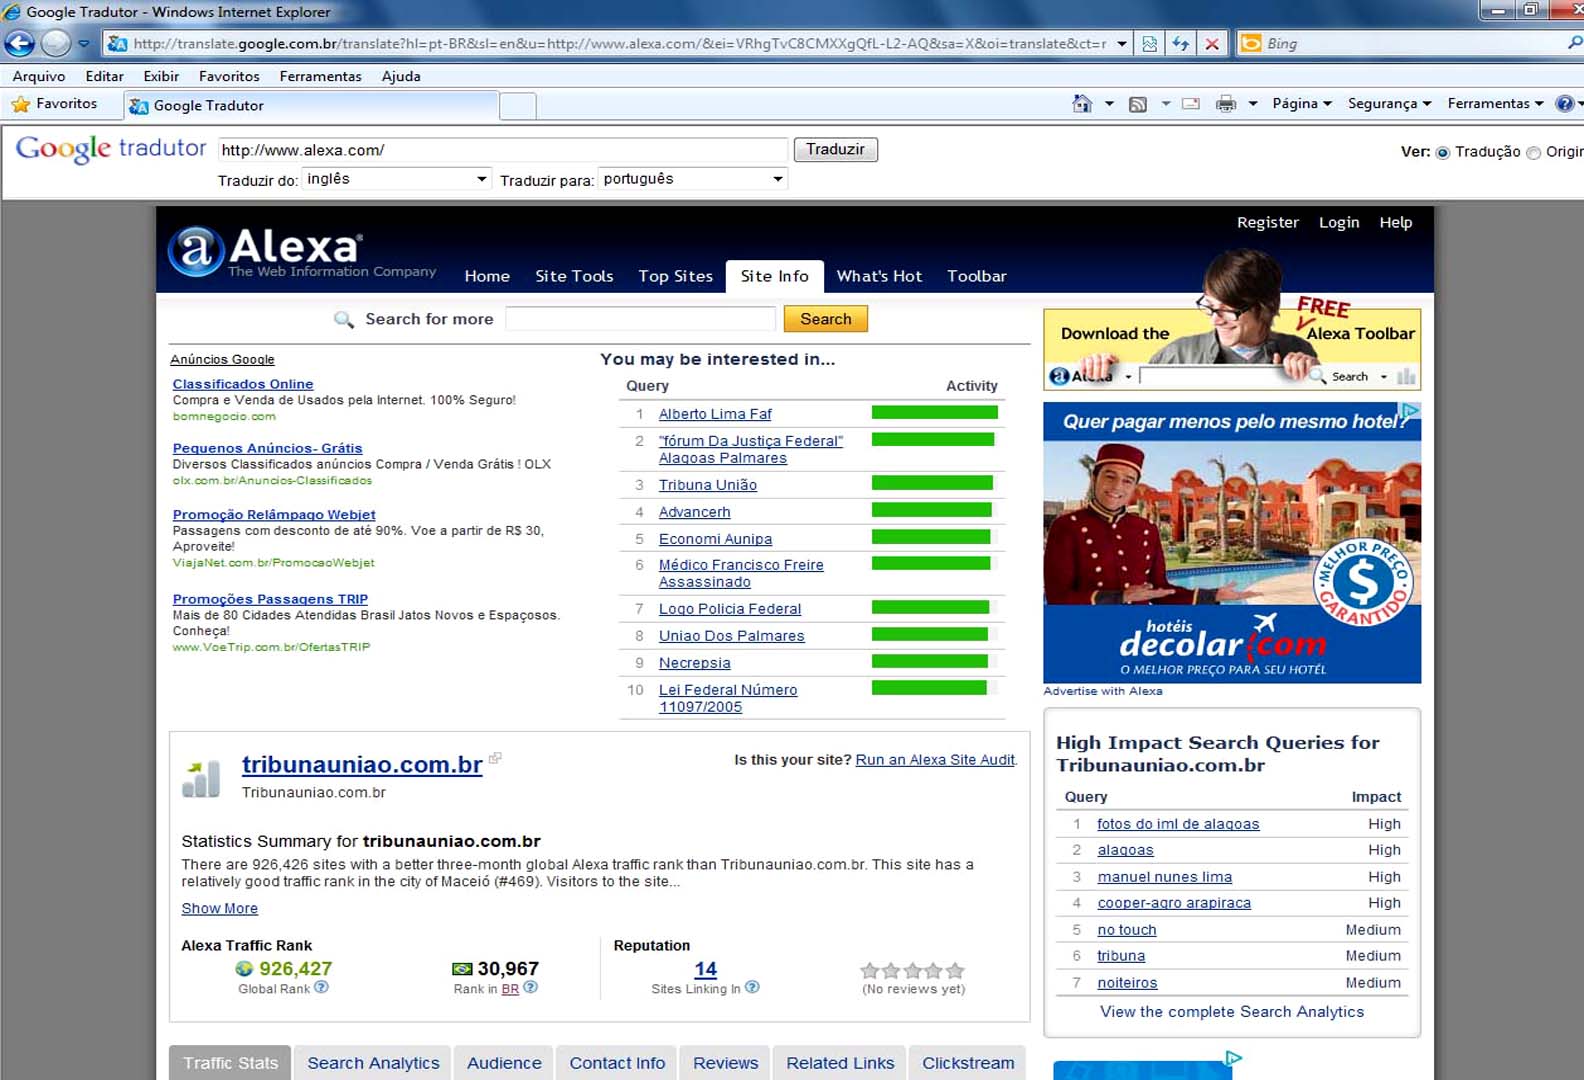
Task: Switch to the Clickstream tab
Action: (x=968, y=1063)
